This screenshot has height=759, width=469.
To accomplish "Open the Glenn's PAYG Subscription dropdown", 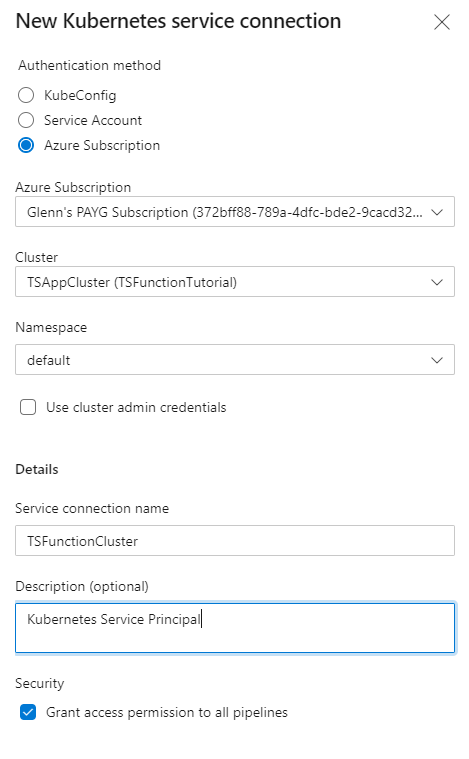I will click(x=235, y=212).
